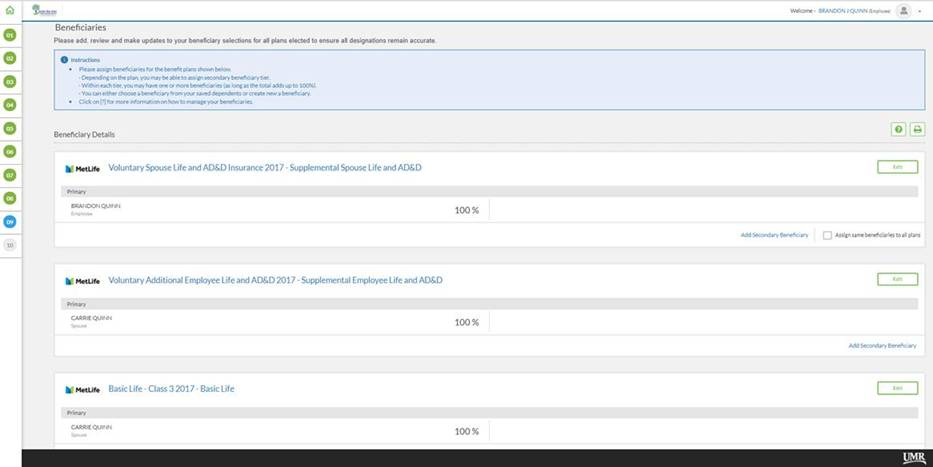
Task: Add secondary beneficiary for Employee Life plan
Action: point(882,345)
